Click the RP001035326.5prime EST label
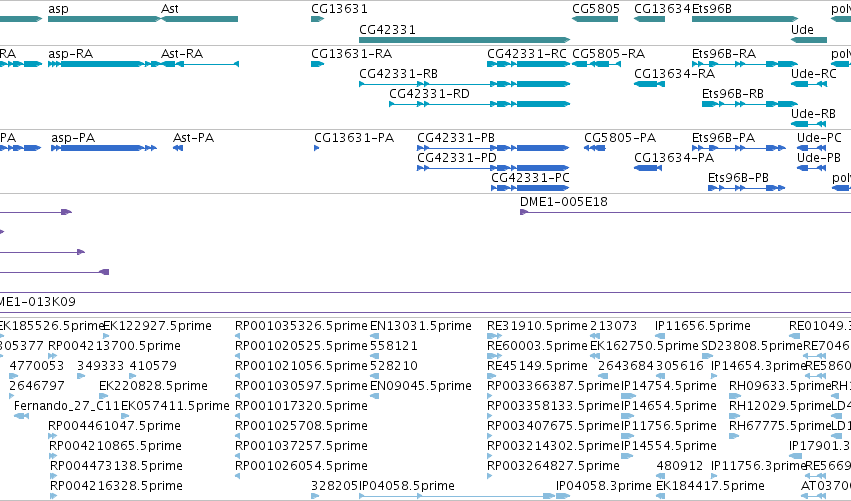 [x=301, y=326]
